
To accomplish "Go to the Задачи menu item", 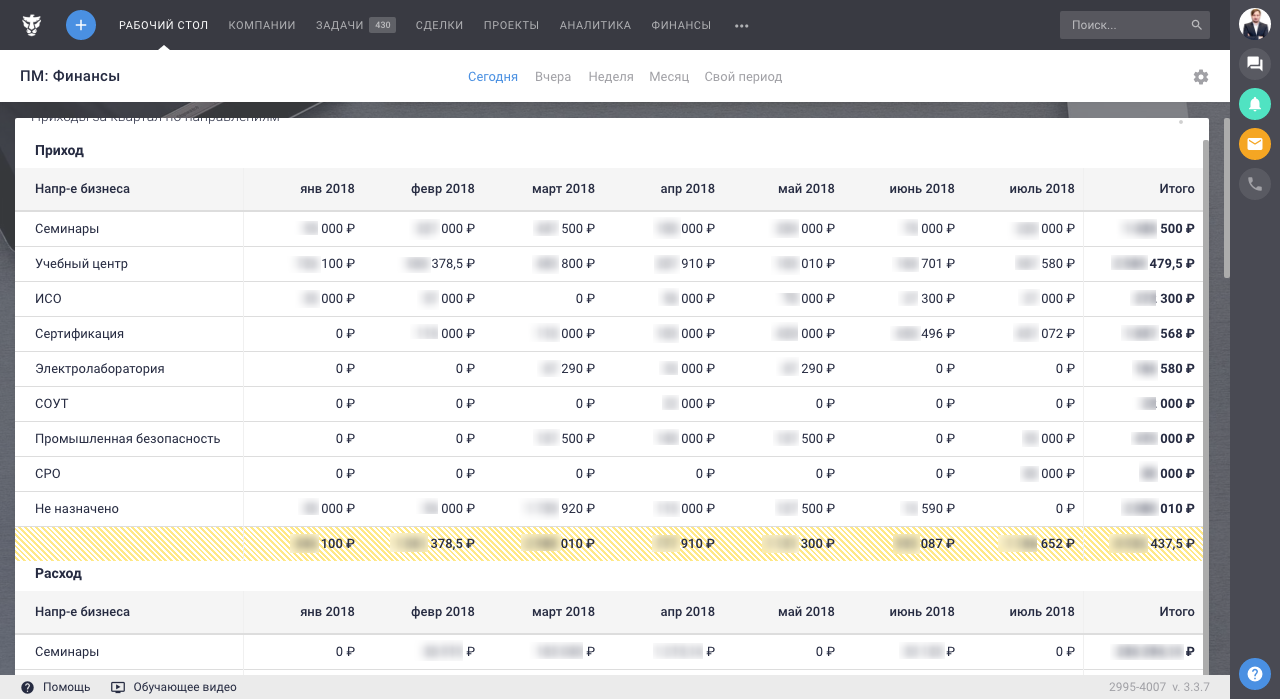I will coord(340,25).
